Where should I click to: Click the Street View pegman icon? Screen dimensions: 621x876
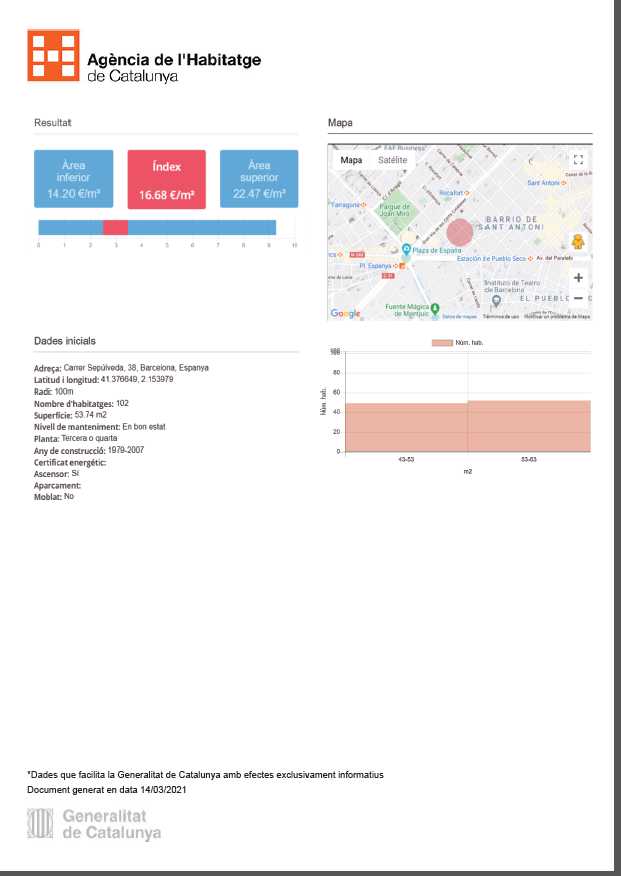click(578, 242)
